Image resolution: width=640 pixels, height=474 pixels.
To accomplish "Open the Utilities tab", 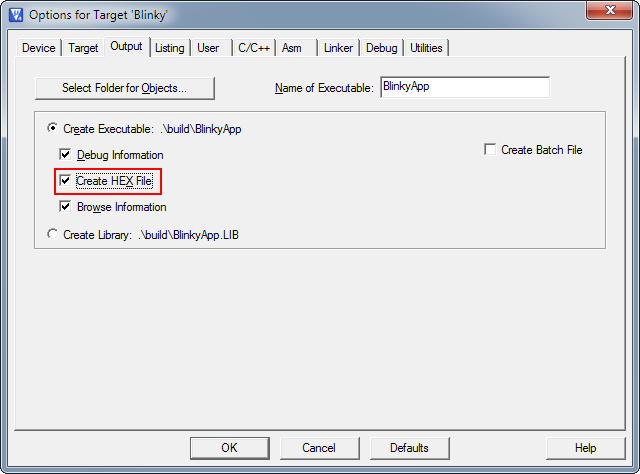I will [426, 48].
